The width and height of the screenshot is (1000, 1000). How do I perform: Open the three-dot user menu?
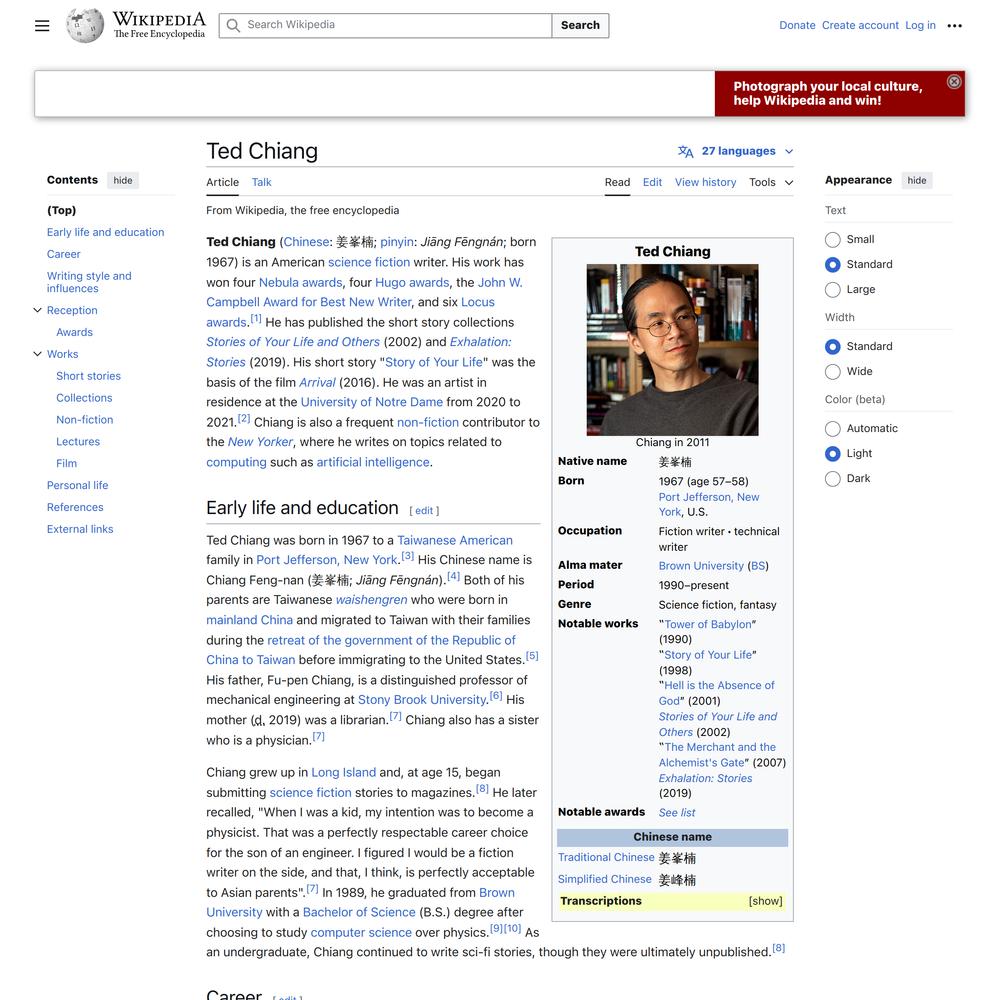[954, 26]
